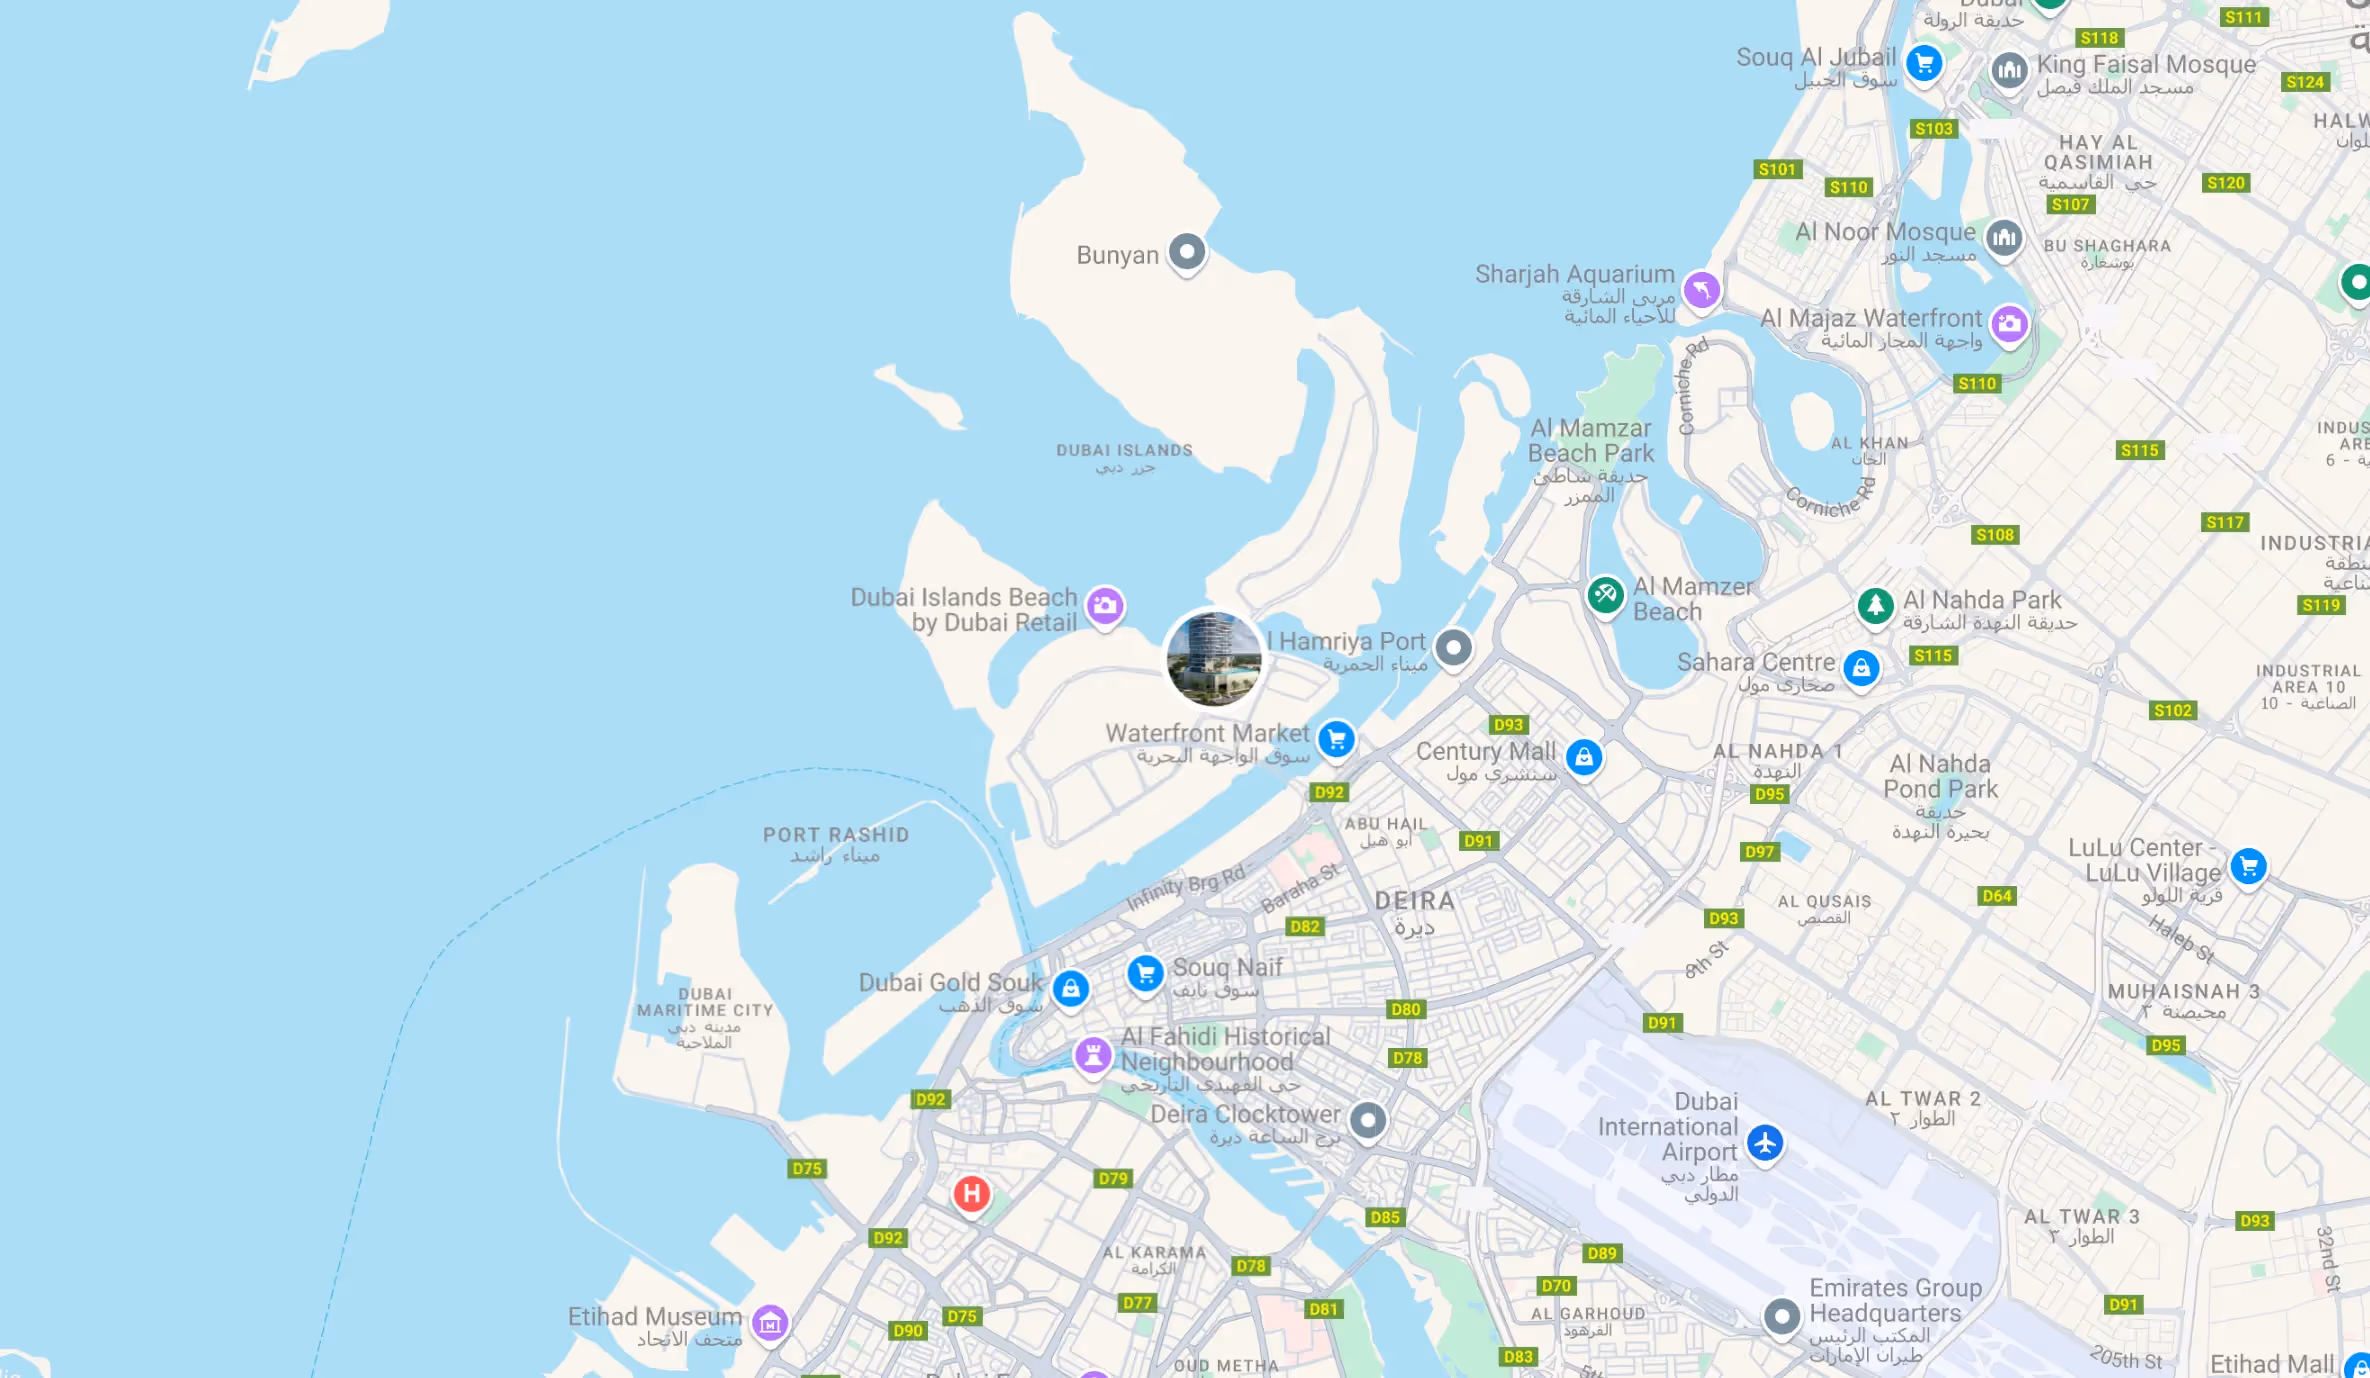The image size is (2370, 1378).
Task: Open the Waterfront Market cart marker
Action: pyautogui.click(x=1336, y=739)
